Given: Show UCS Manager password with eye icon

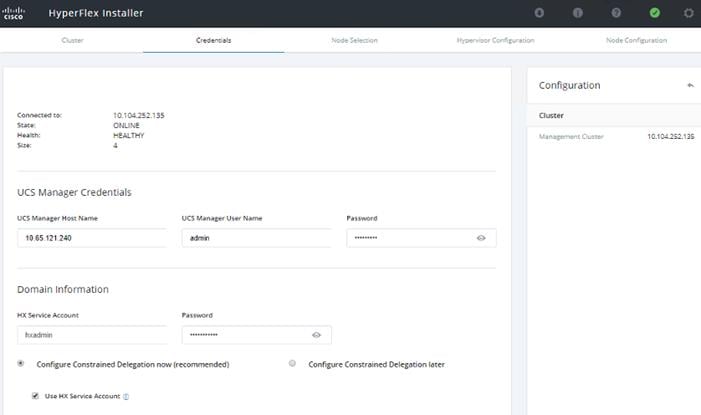Looking at the screenshot, I should click(x=481, y=238).
